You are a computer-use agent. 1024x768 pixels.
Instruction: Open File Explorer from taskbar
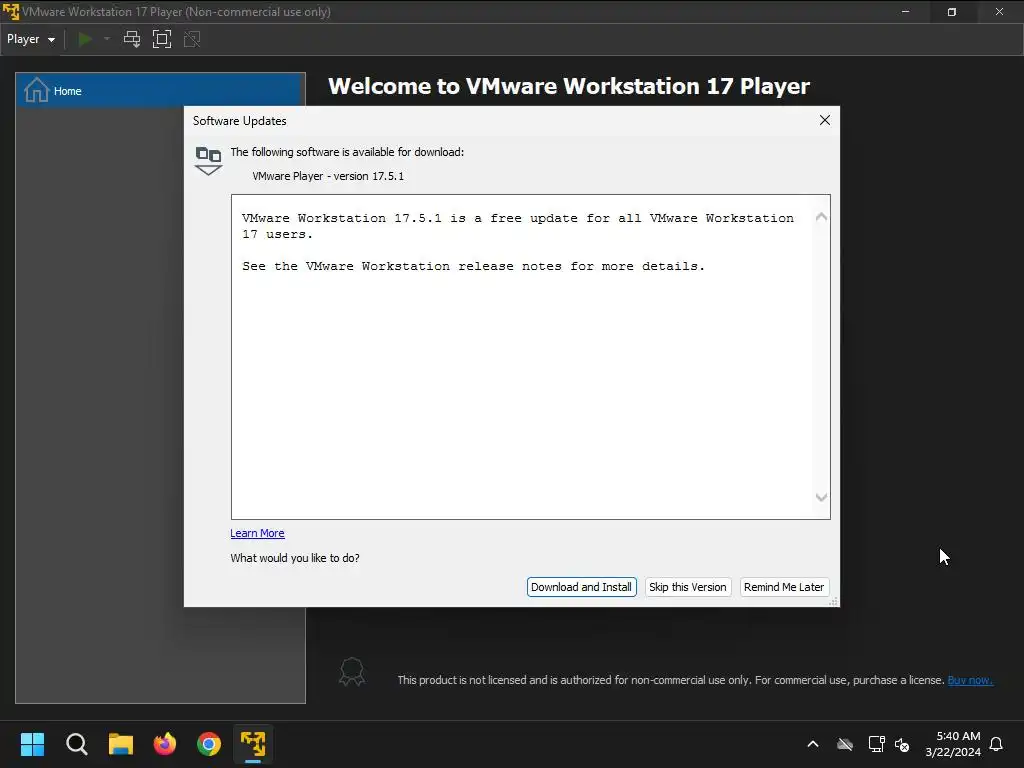[x=121, y=744]
